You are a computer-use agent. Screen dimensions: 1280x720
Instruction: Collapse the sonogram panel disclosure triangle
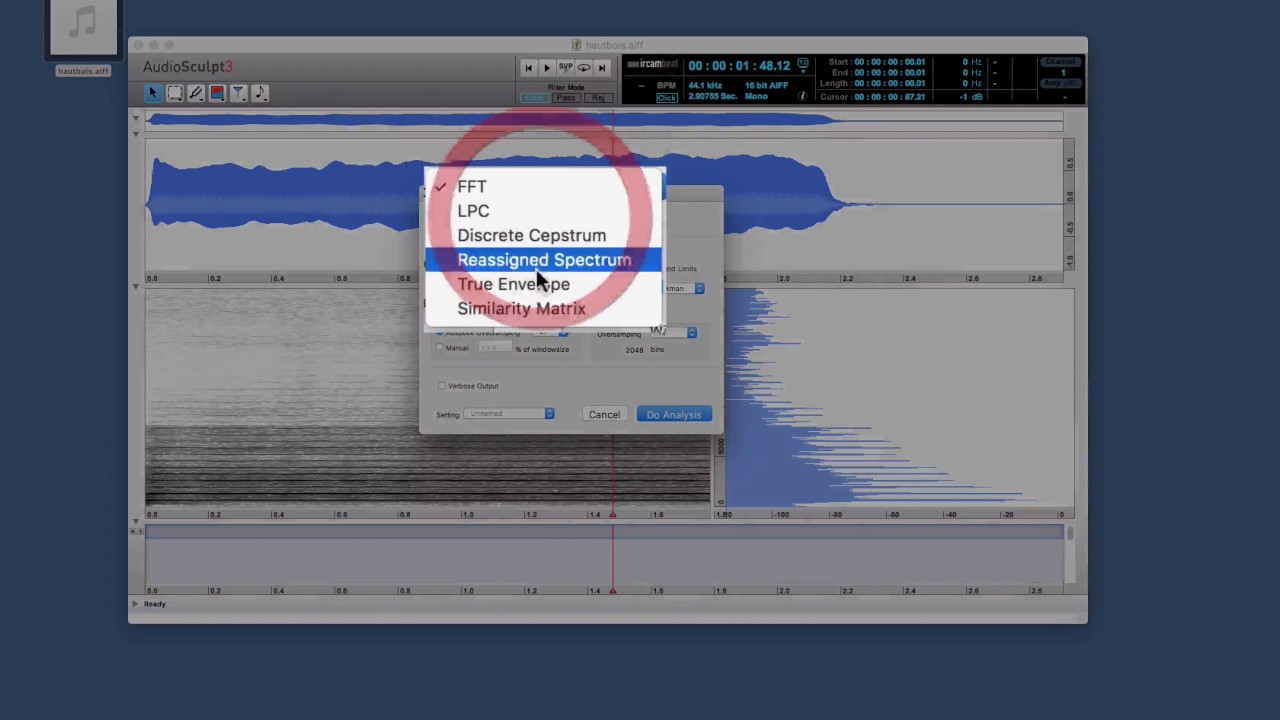pyautogui.click(x=136, y=287)
